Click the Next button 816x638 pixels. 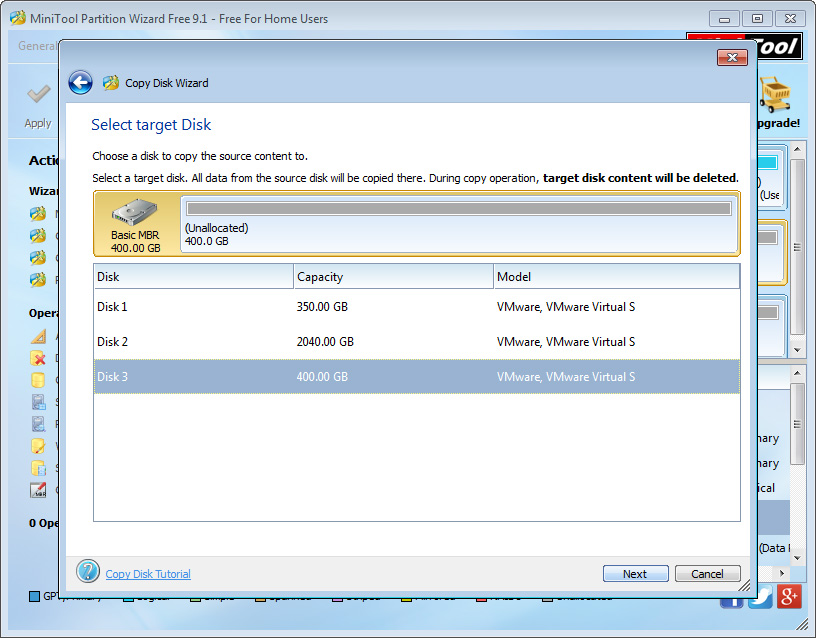pyautogui.click(x=635, y=573)
